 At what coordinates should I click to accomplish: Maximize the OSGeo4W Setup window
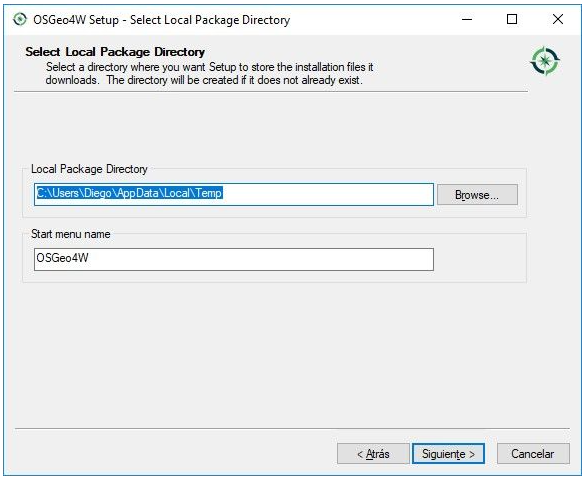pyautogui.click(x=512, y=19)
